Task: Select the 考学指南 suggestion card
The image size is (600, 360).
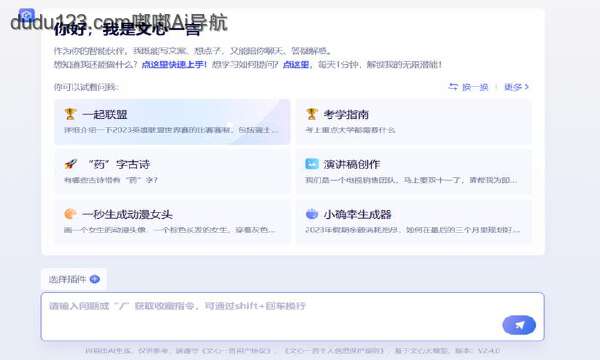Action: click(414, 122)
